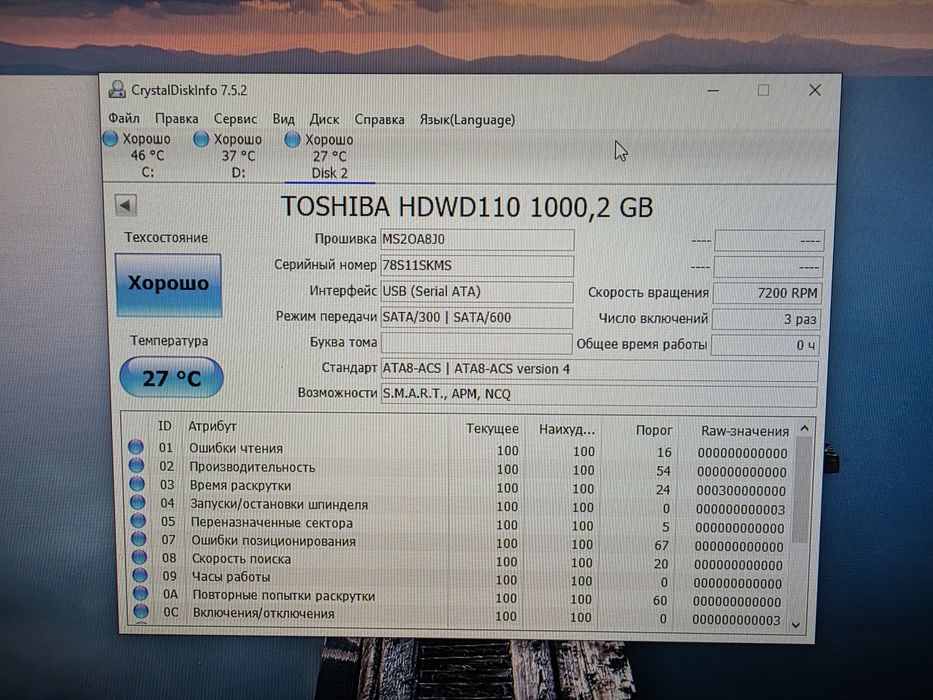
Task: Open the Файл menu
Action: tap(124, 118)
